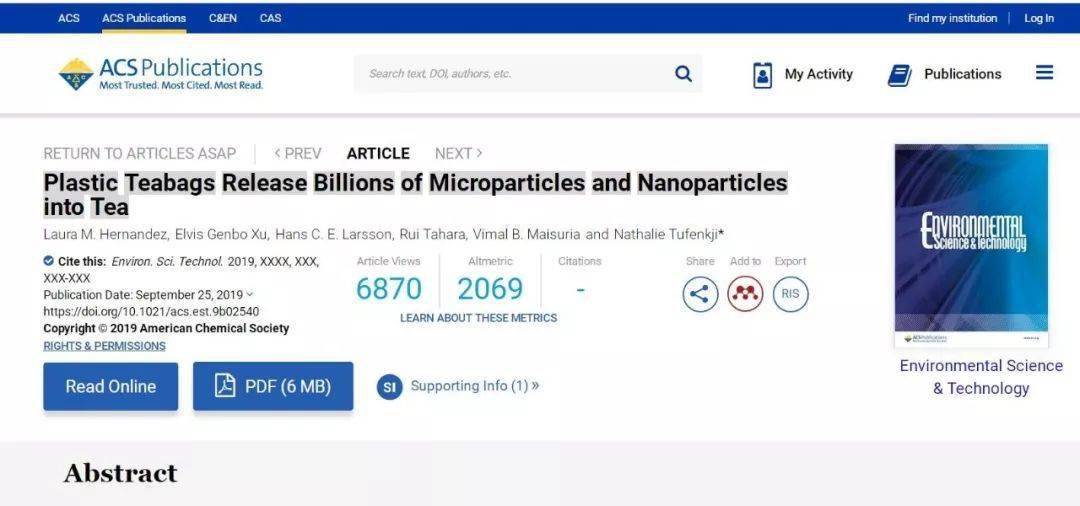Click the Publications book icon
The image size is (1080, 506).
click(900, 75)
